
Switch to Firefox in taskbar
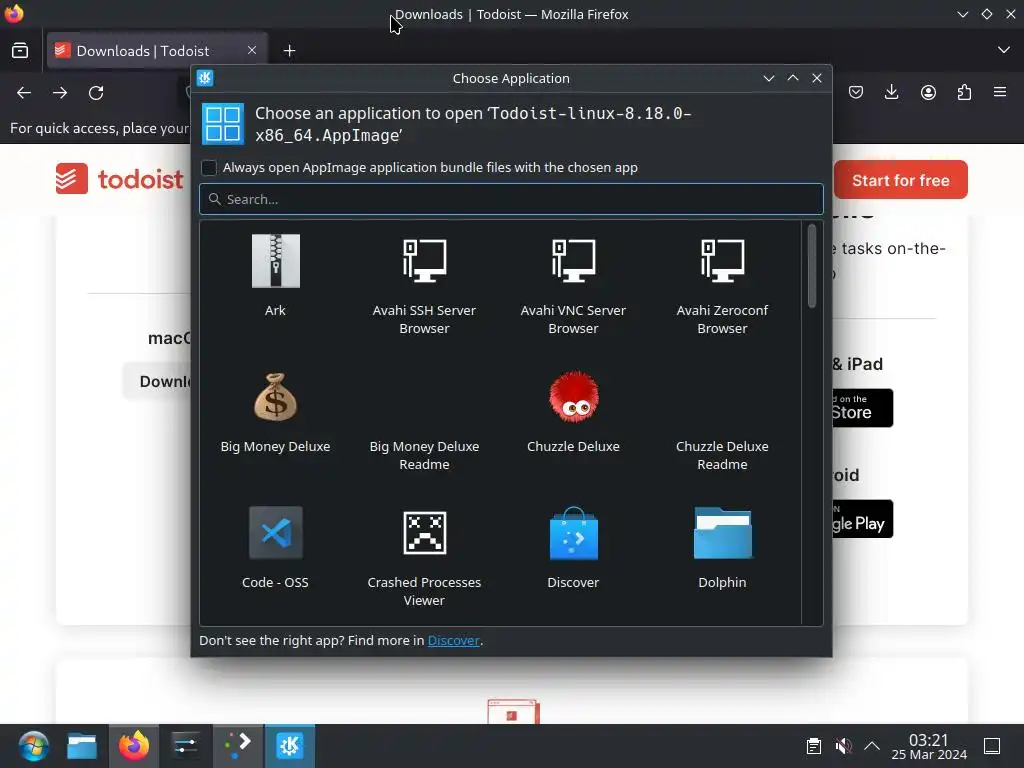[134, 746]
